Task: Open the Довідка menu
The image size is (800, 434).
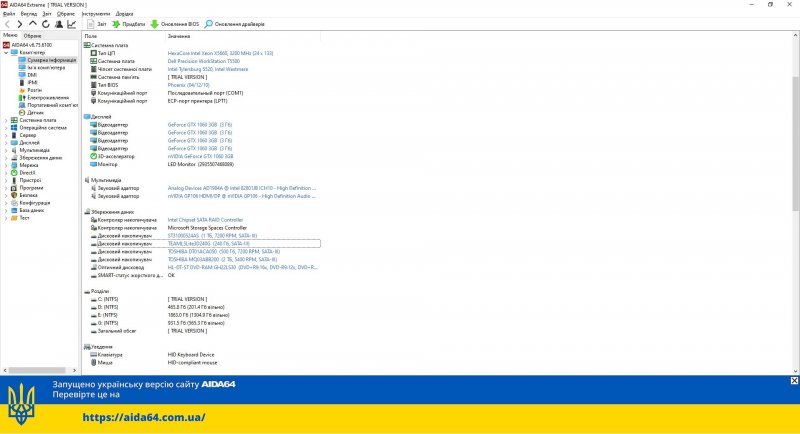Action: tap(124, 14)
